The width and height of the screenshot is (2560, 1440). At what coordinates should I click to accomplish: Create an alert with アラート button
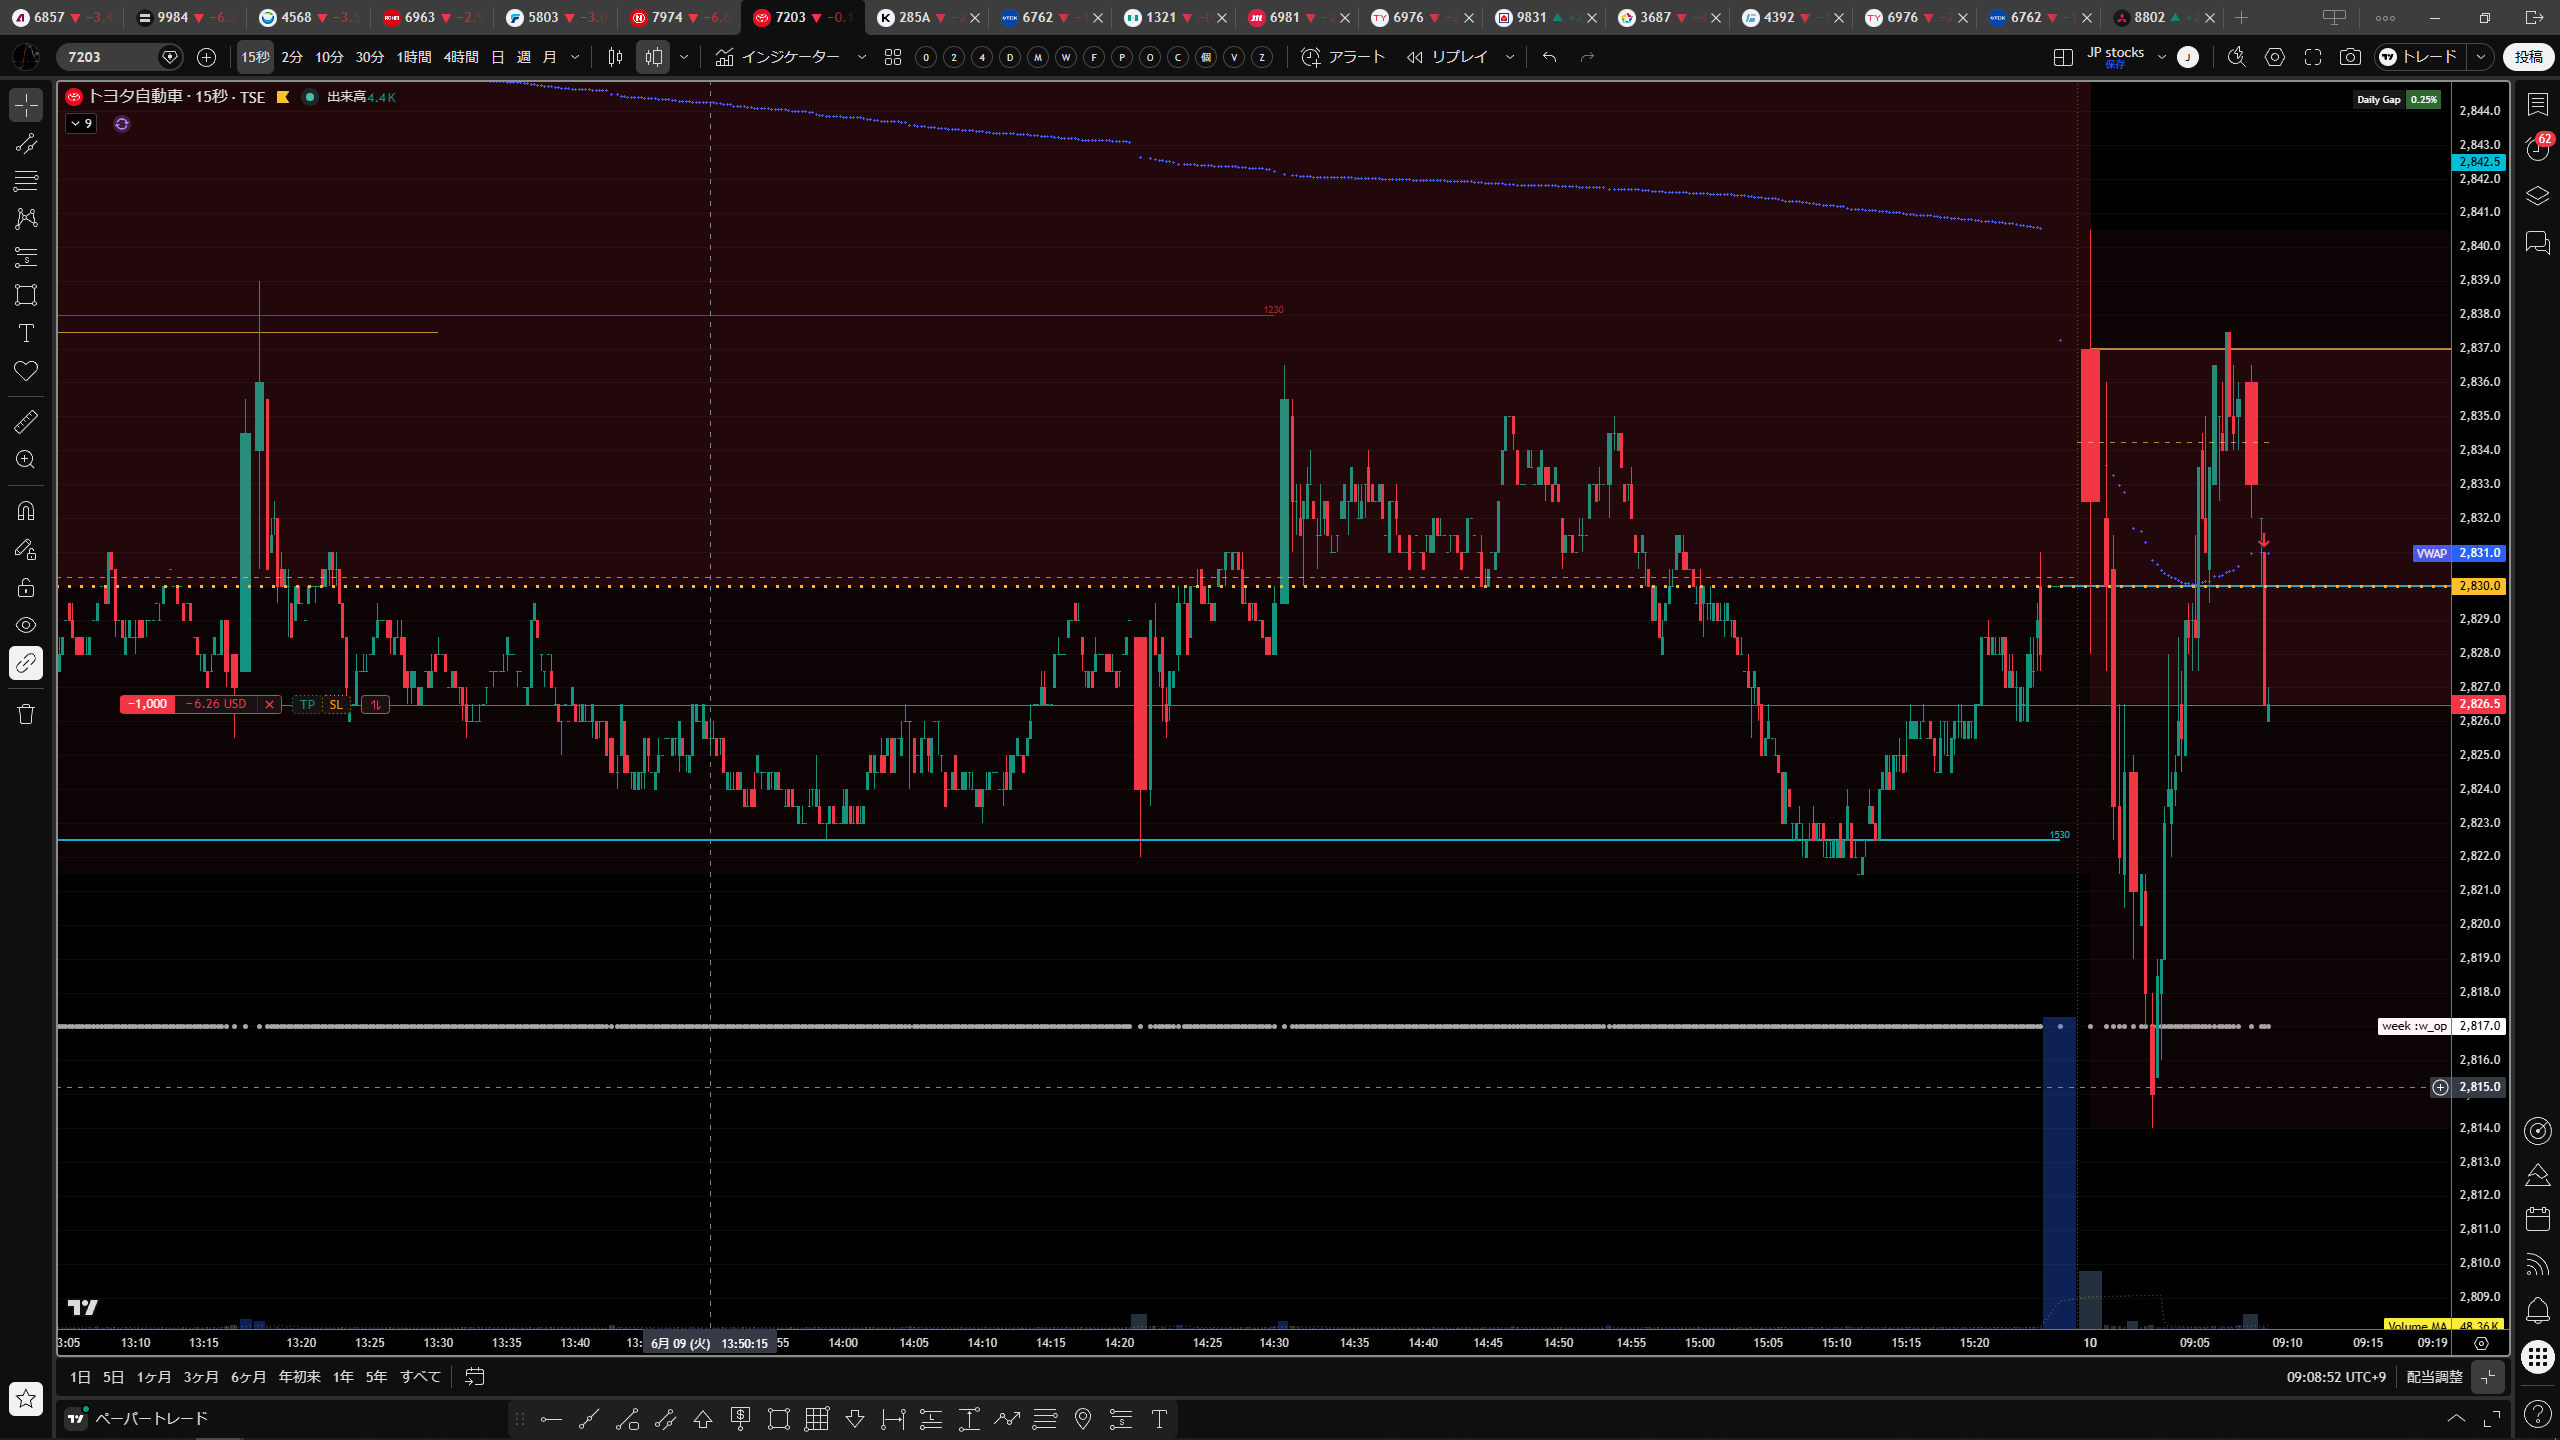coord(1343,57)
